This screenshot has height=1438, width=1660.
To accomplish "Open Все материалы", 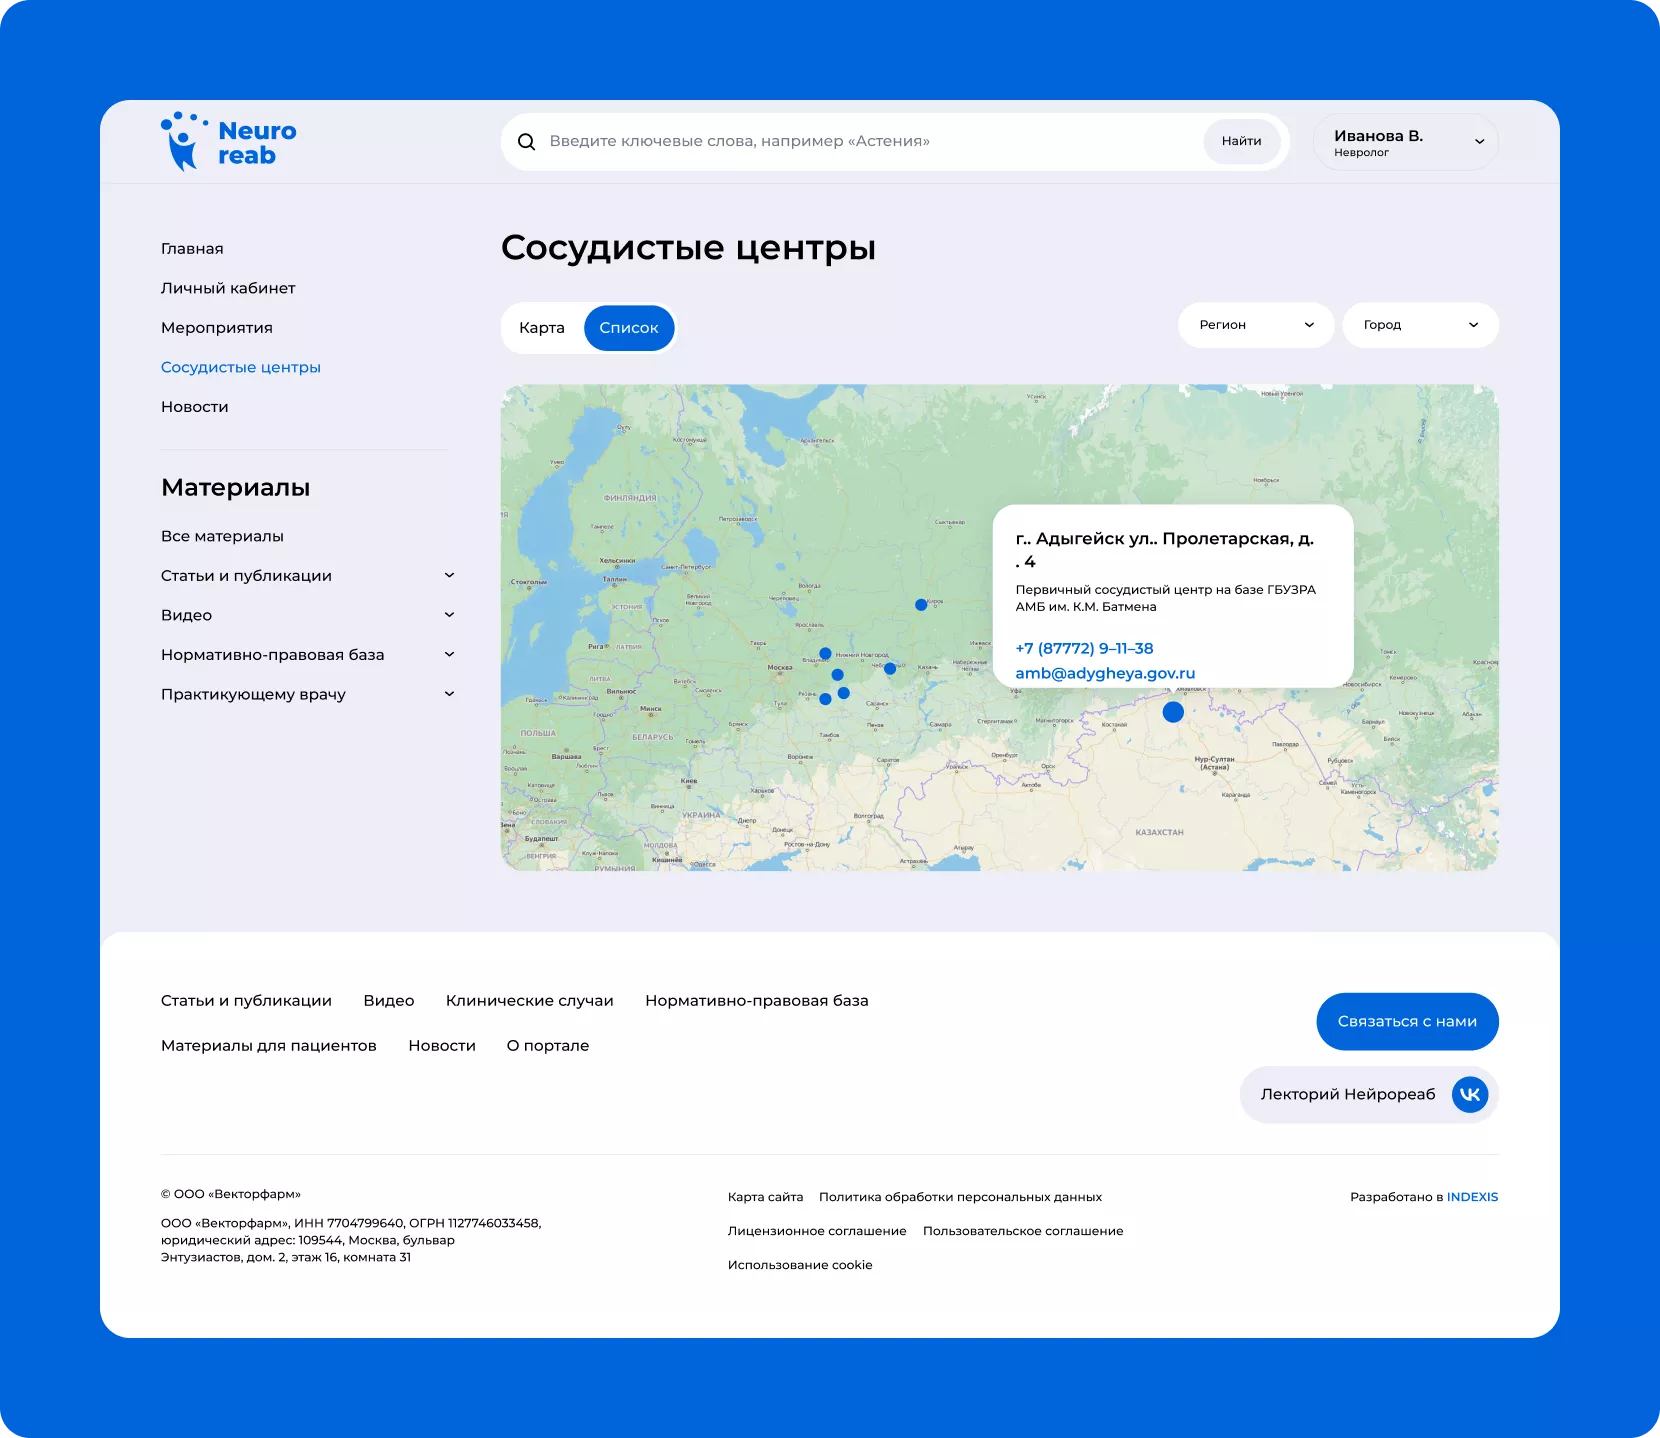I will (x=222, y=536).
